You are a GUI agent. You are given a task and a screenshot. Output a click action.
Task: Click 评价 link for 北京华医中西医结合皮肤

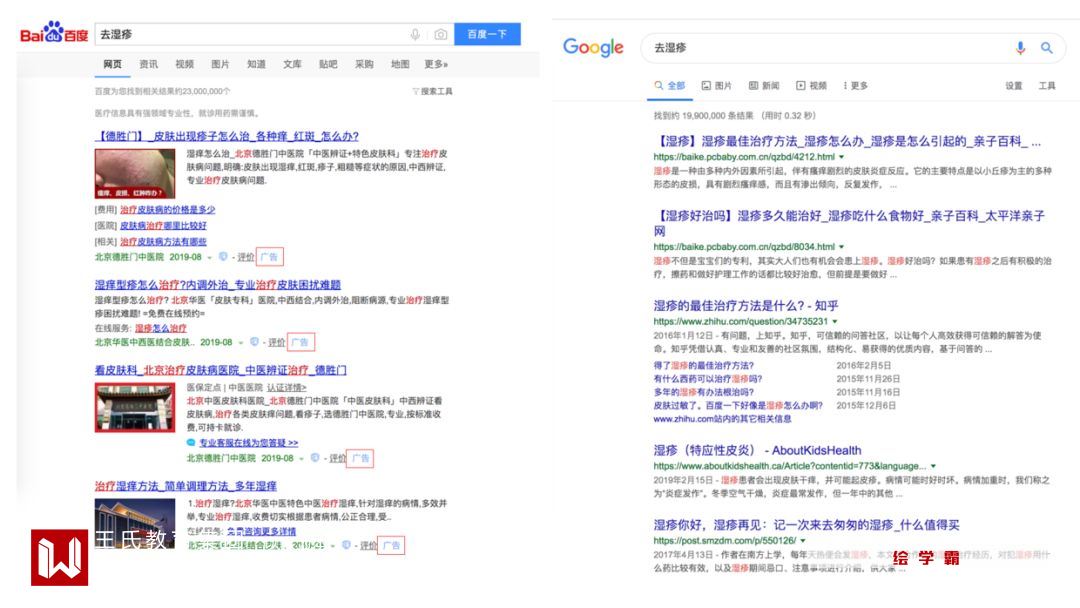point(276,342)
